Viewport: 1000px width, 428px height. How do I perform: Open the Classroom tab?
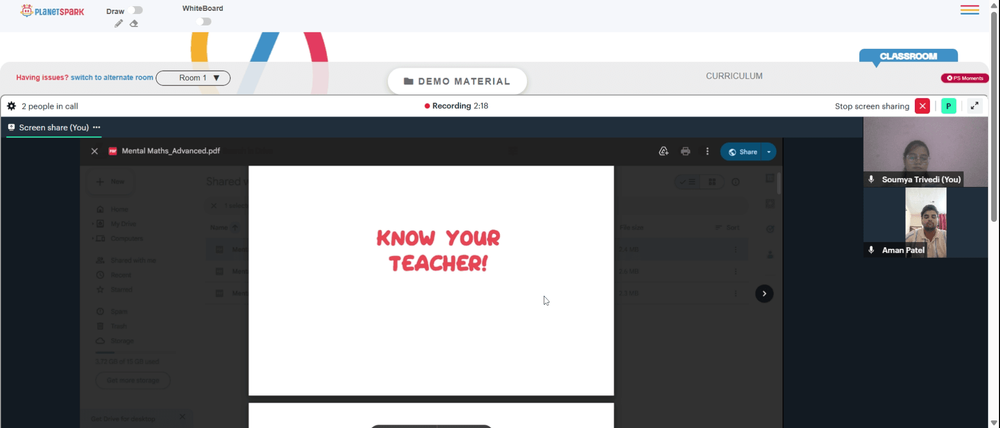point(908,56)
